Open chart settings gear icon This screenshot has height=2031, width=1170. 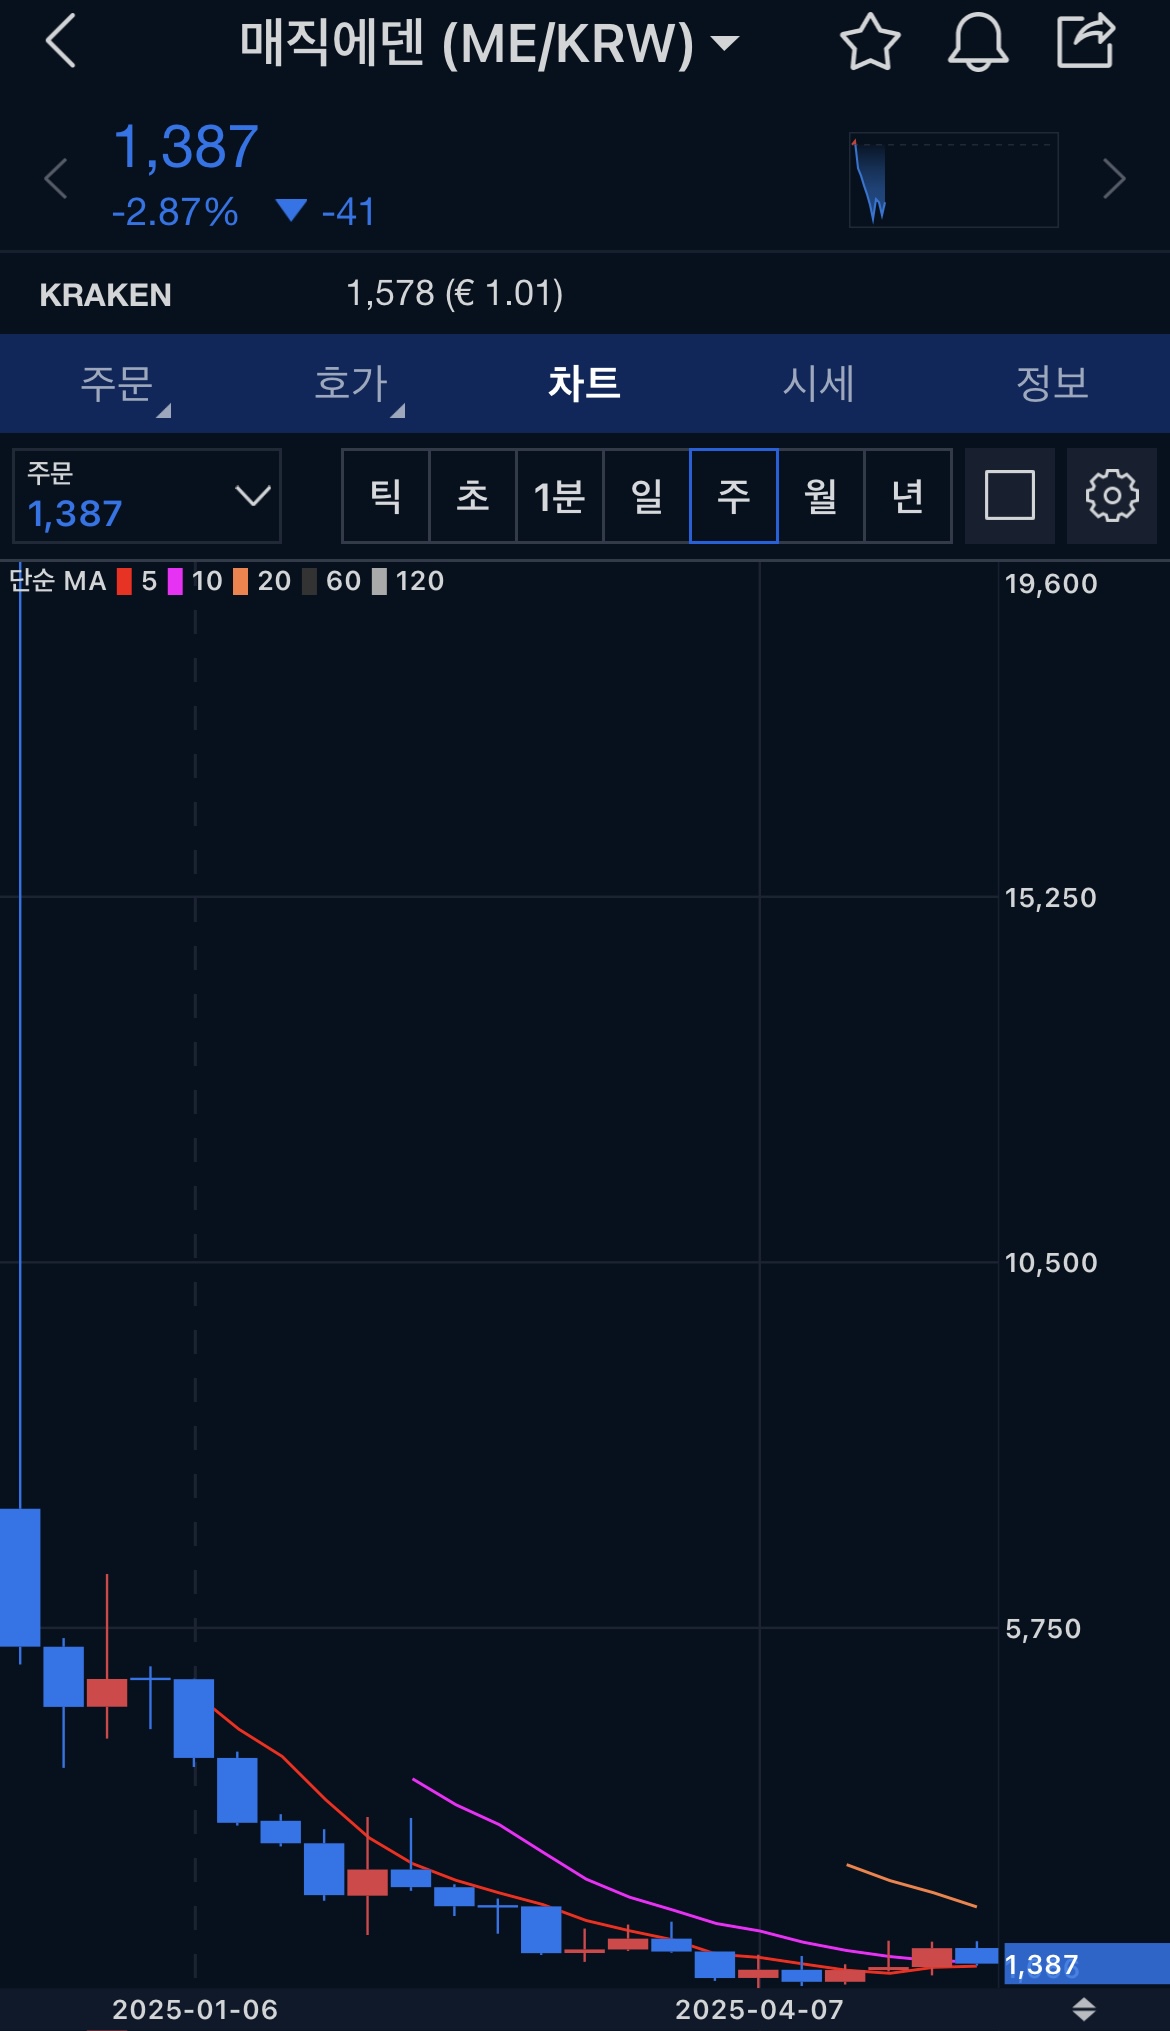tap(1112, 496)
